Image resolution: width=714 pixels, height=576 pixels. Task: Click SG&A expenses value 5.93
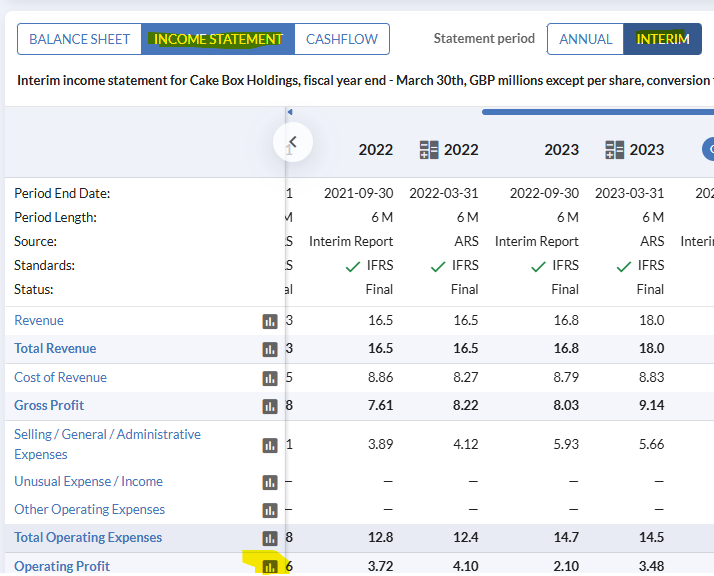[x=566, y=444]
